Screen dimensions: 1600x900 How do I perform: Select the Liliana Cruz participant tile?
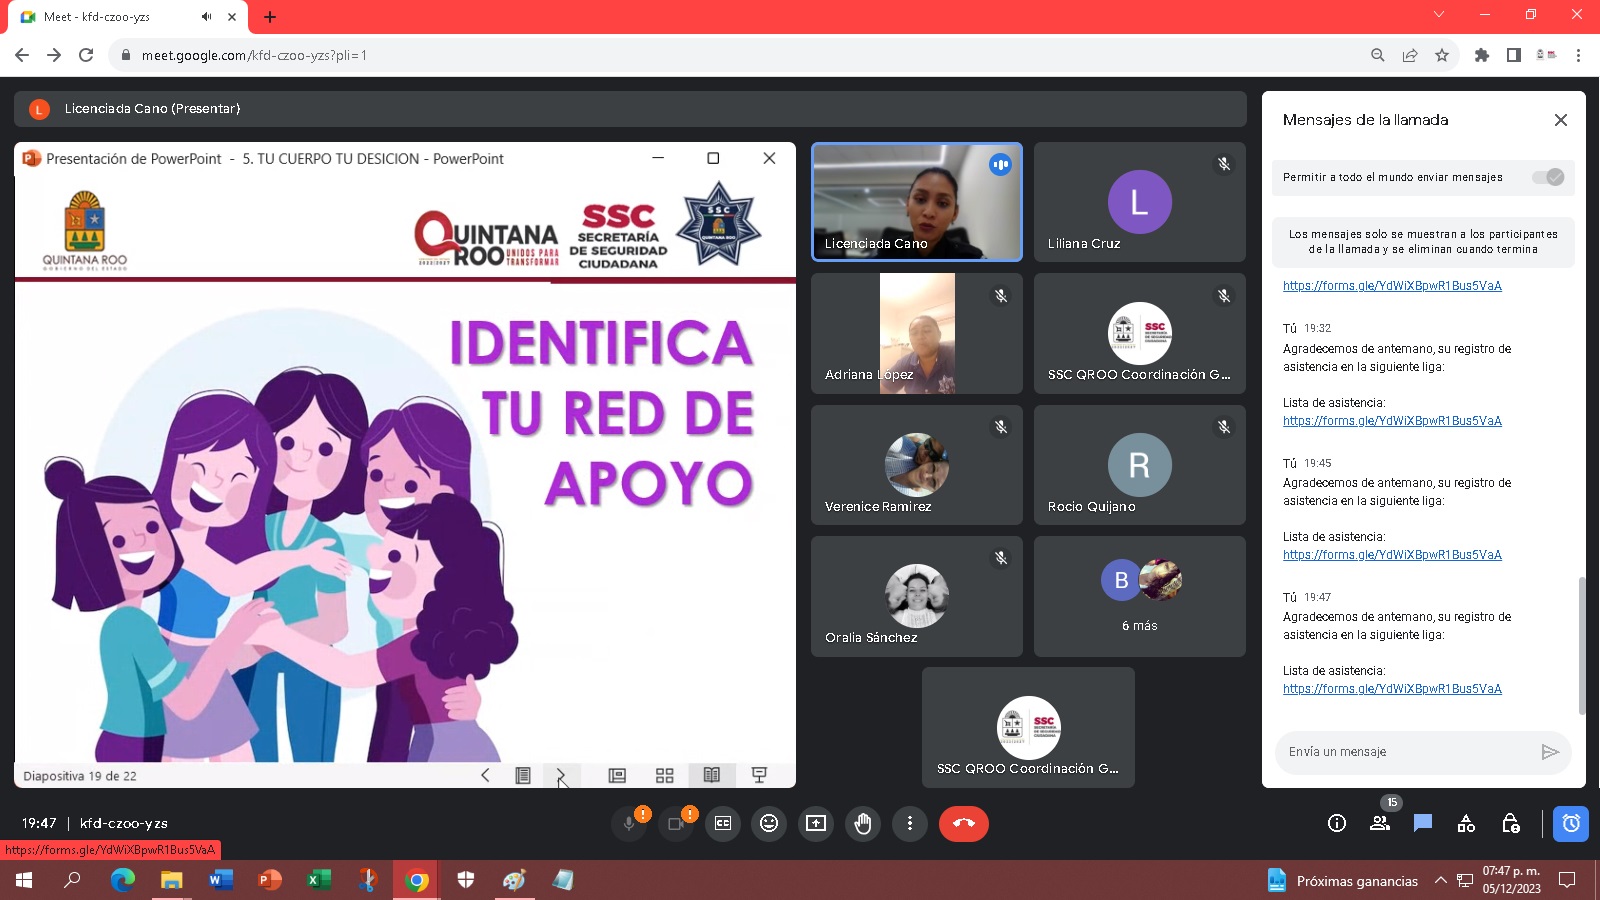tap(1140, 202)
